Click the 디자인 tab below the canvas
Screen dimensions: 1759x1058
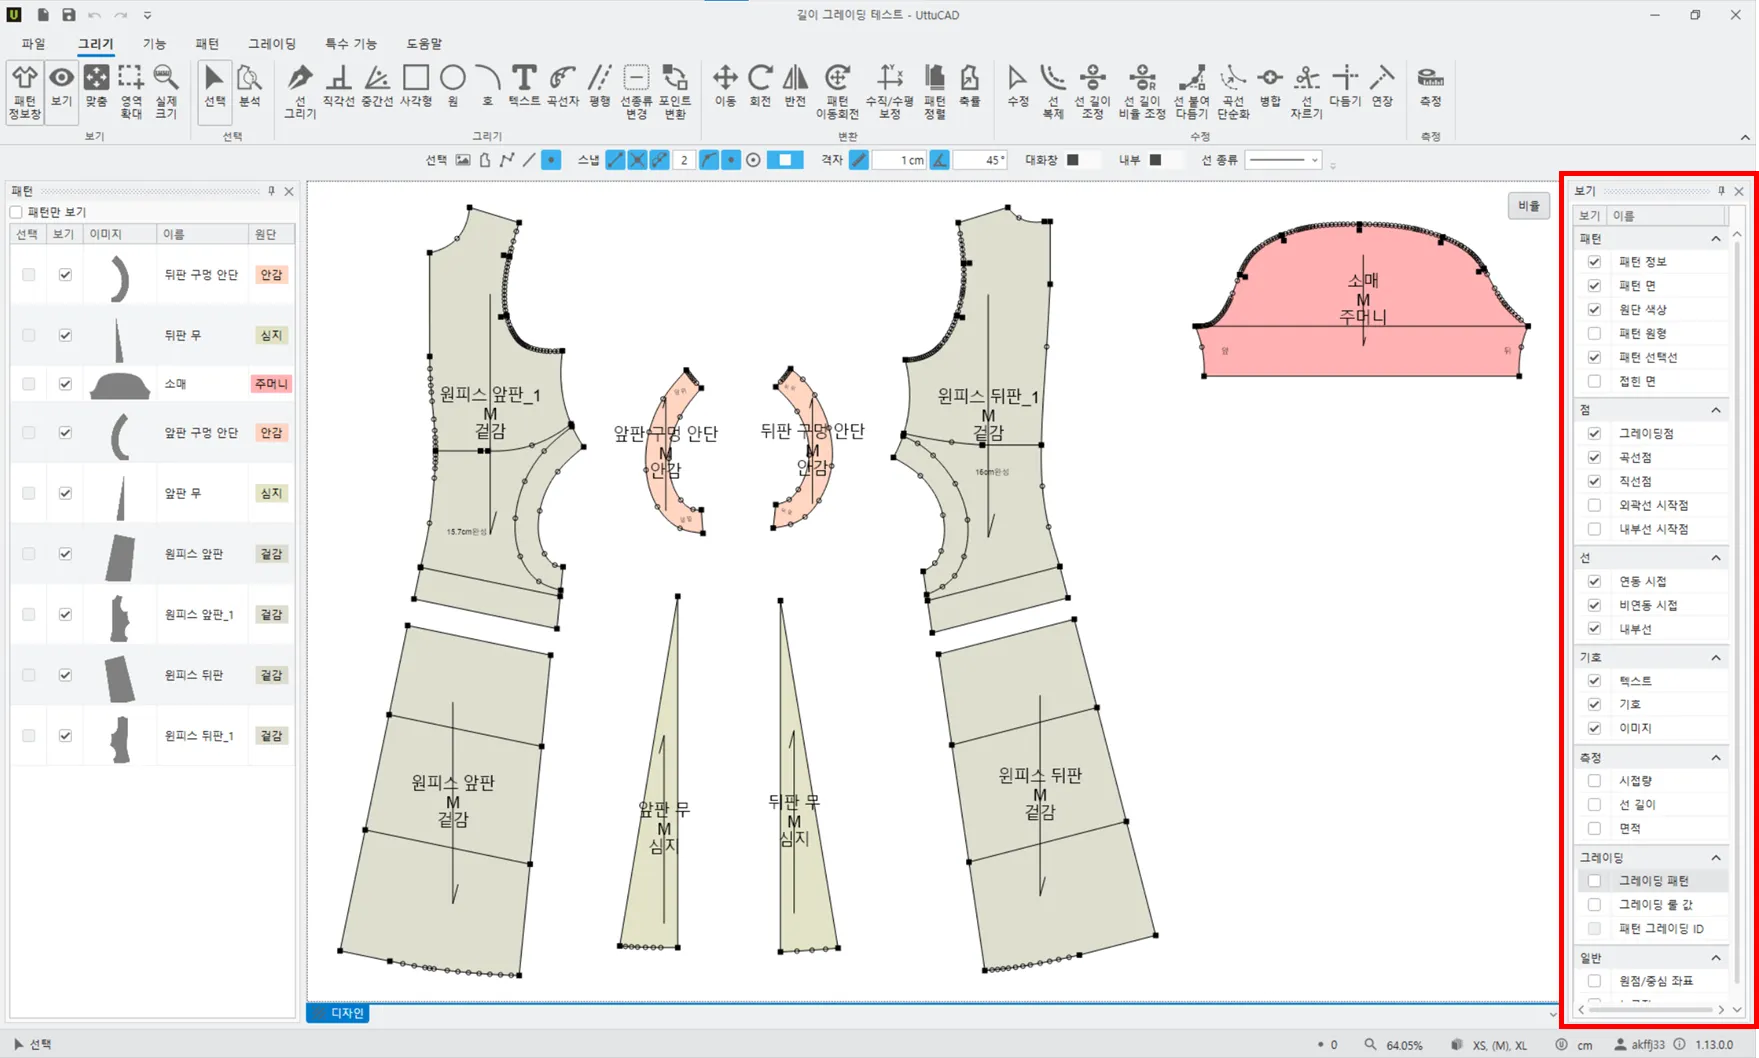pos(339,1013)
